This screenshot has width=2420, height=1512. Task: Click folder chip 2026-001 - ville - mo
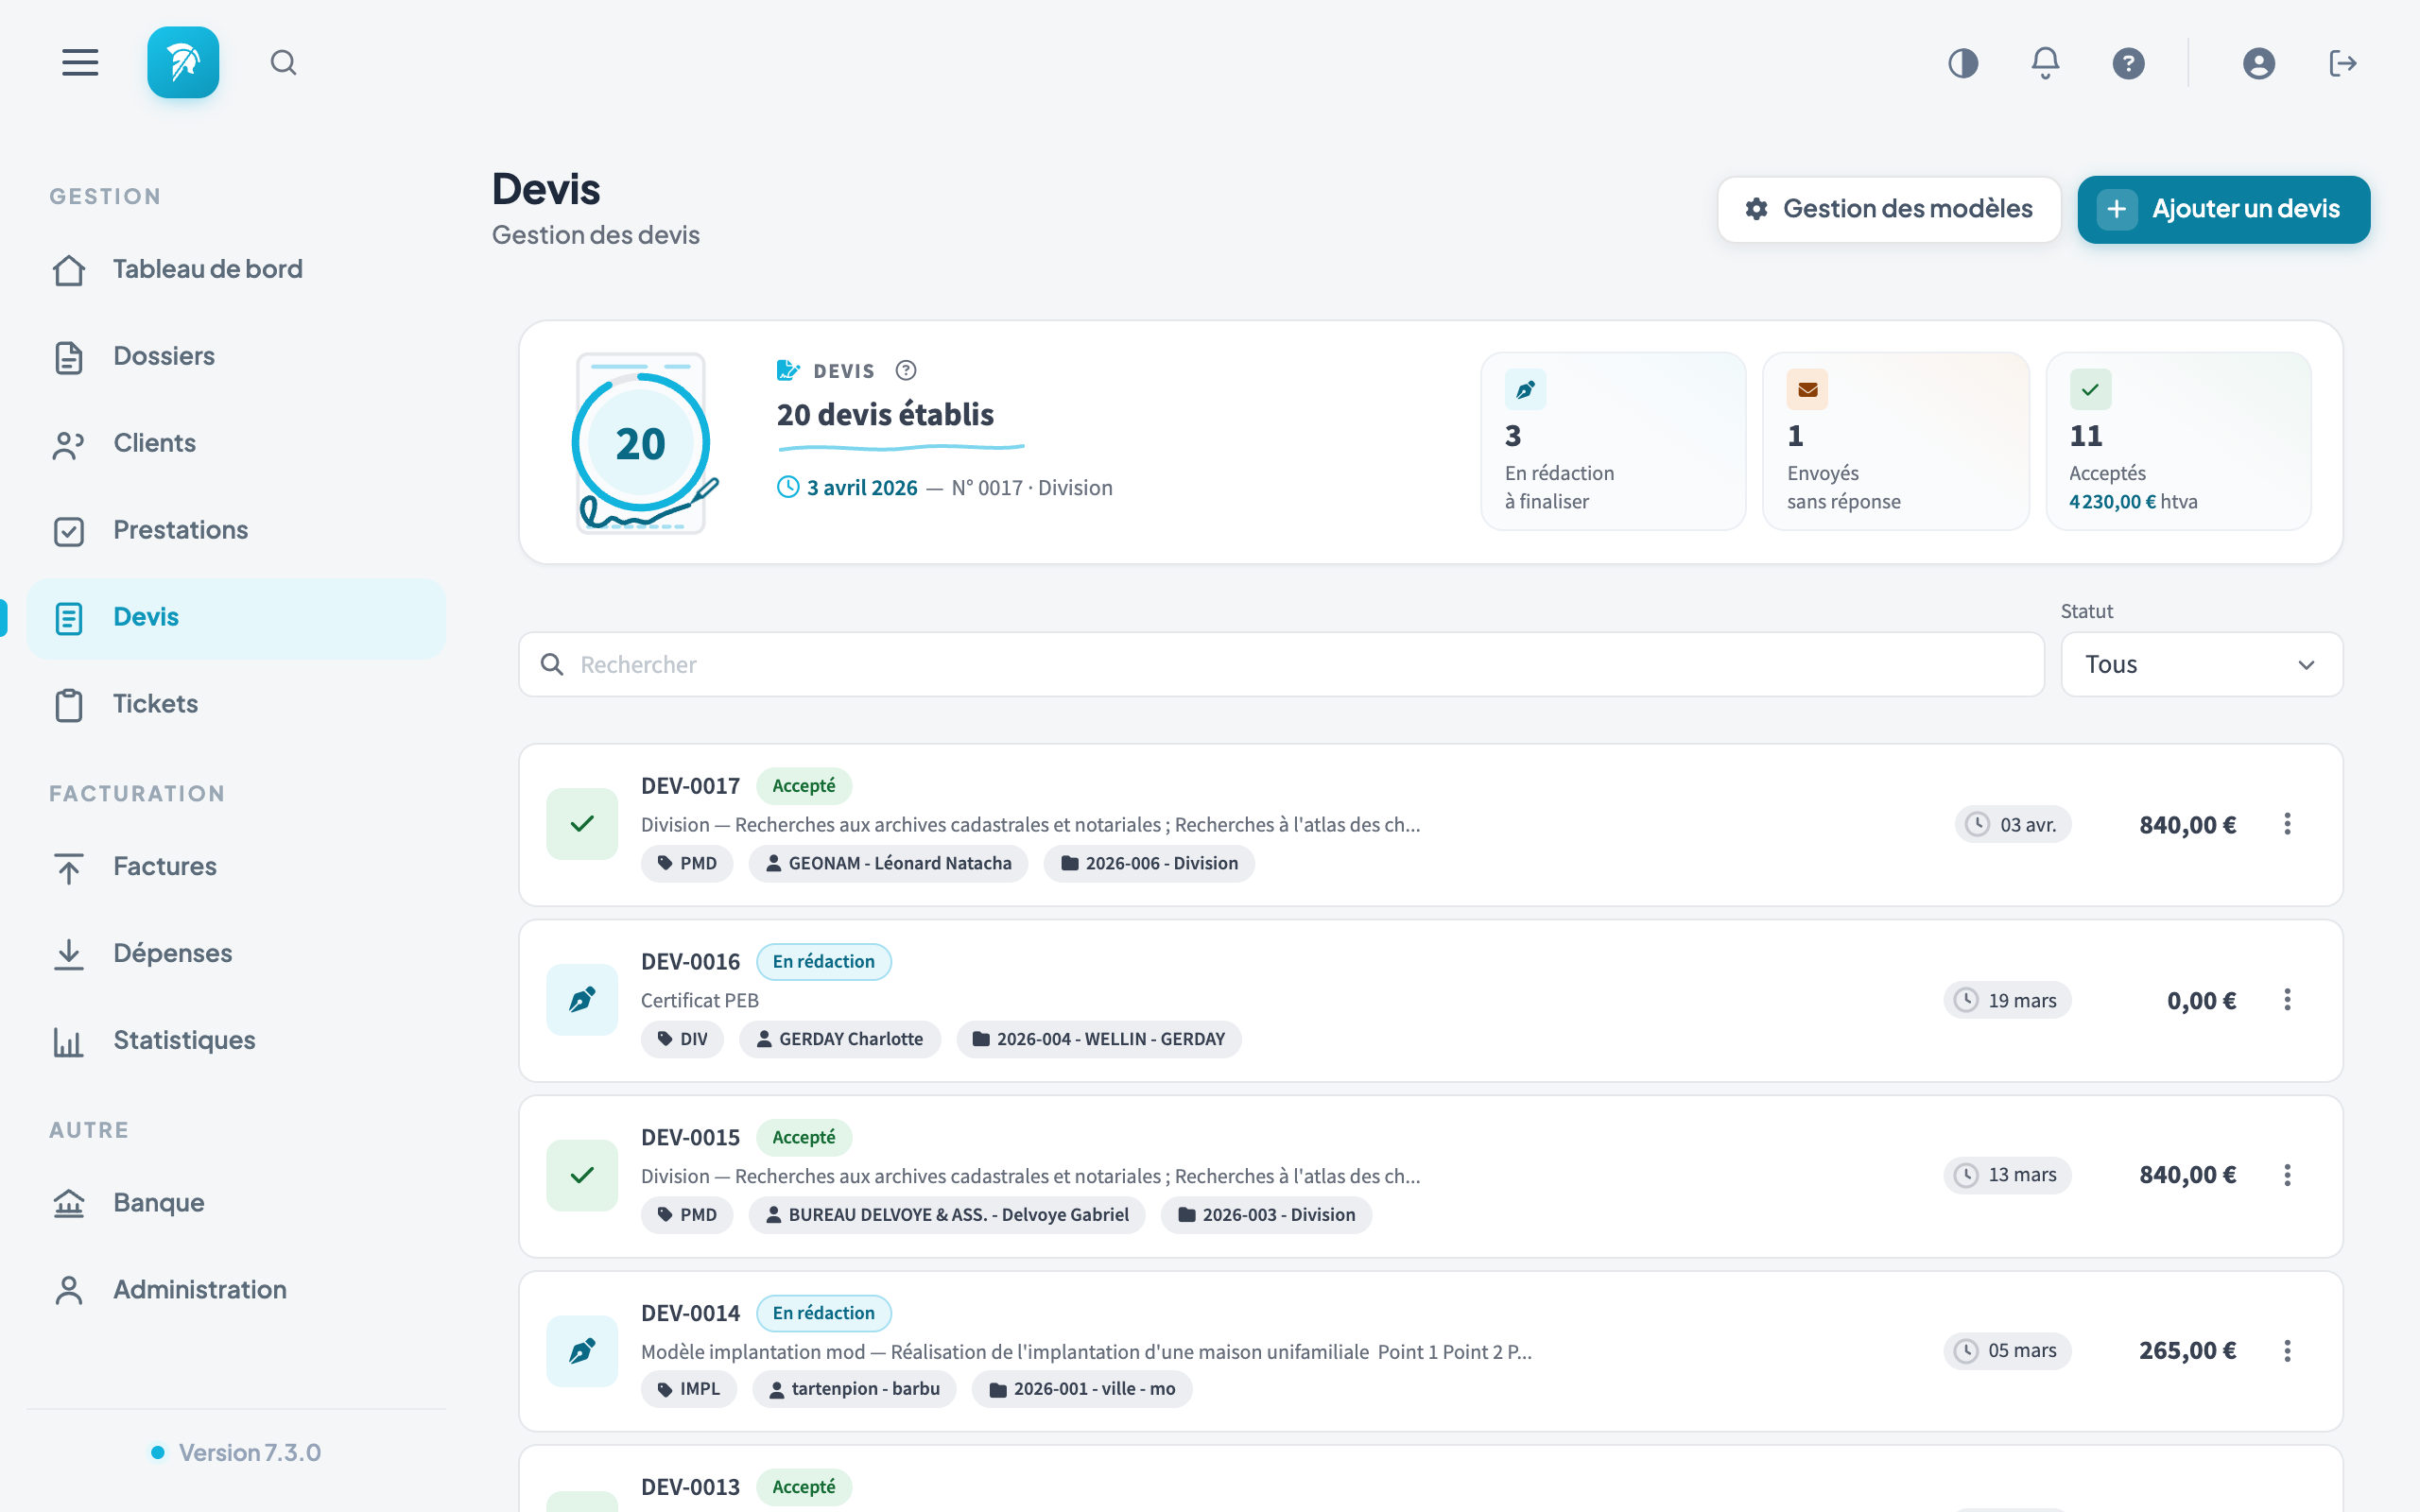click(1082, 1389)
